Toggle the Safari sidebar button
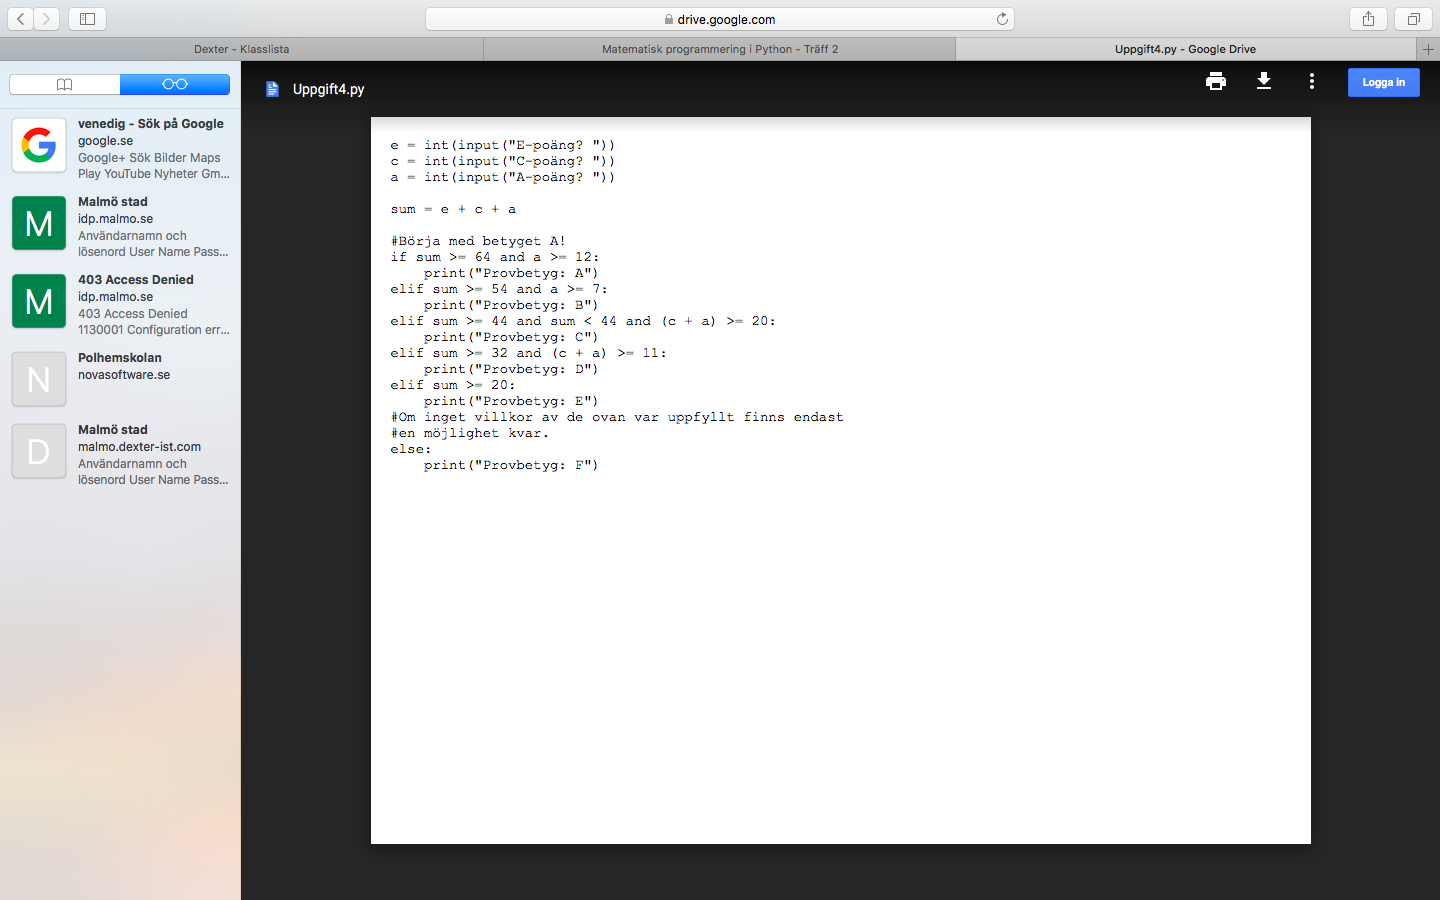Viewport: 1440px width, 900px height. [87, 19]
